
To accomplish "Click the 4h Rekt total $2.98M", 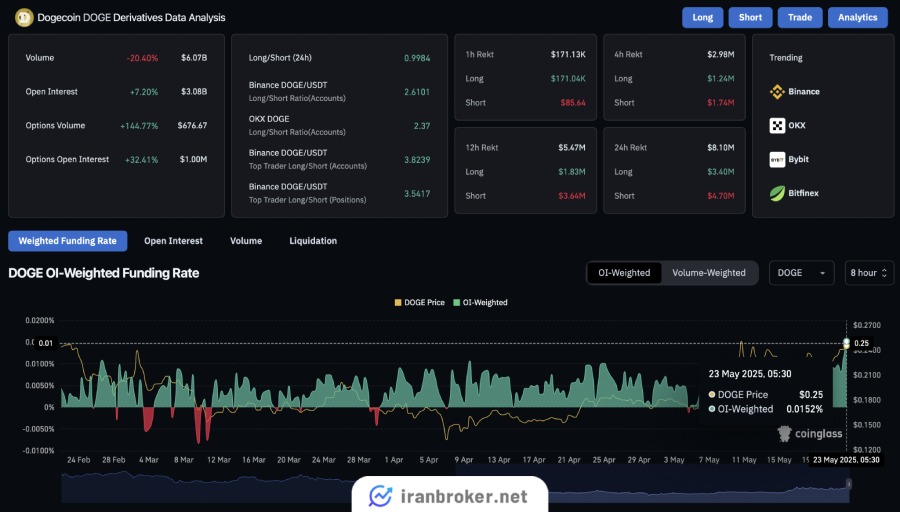I will 721,55.
